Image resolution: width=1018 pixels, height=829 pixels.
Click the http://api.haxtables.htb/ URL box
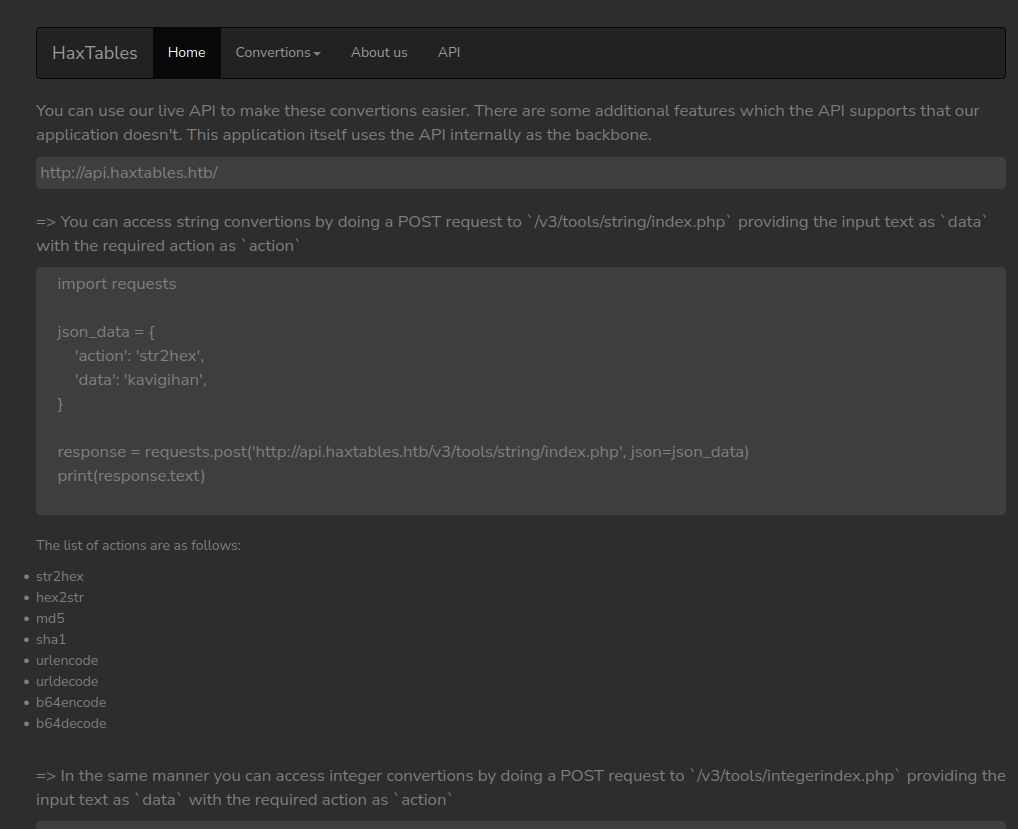tap(521, 173)
